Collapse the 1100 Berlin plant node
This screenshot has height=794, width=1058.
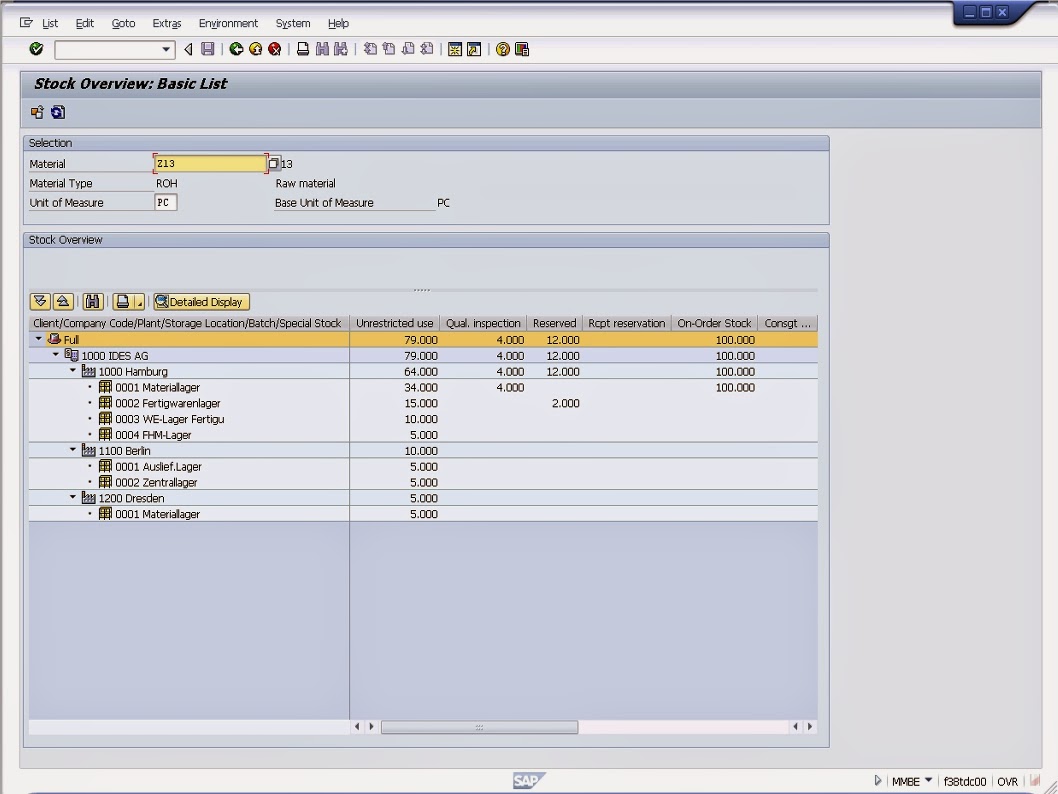(73, 450)
